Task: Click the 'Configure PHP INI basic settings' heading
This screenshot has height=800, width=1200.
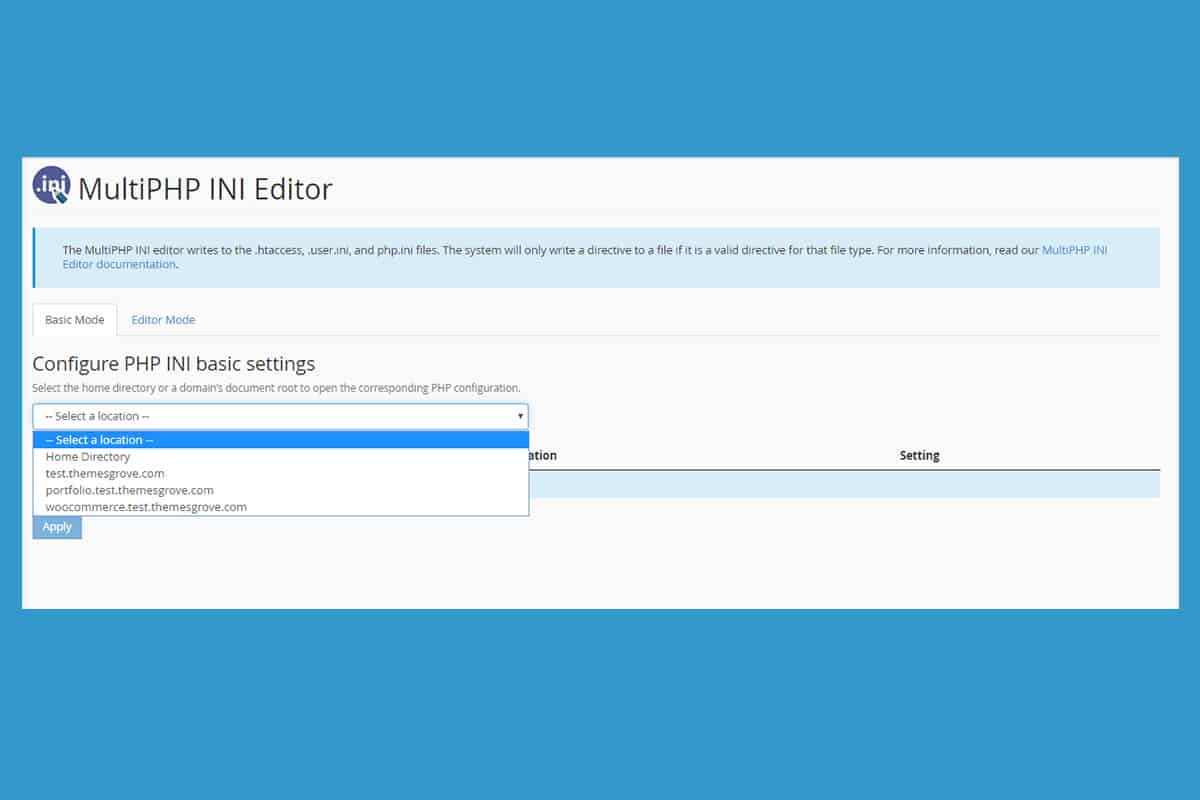Action: click(x=174, y=364)
